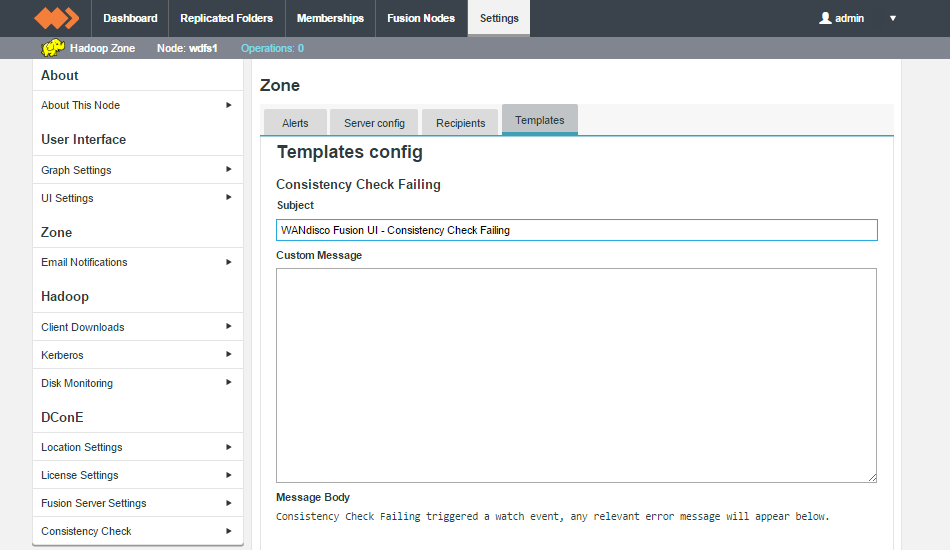Open the admin dropdown arrow
Image resolution: width=950 pixels, height=550 pixels.
pos(892,18)
